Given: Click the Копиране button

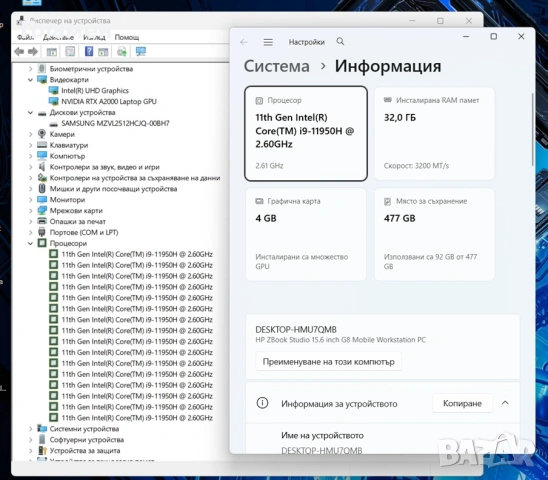Looking at the screenshot, I should (462, 403).
